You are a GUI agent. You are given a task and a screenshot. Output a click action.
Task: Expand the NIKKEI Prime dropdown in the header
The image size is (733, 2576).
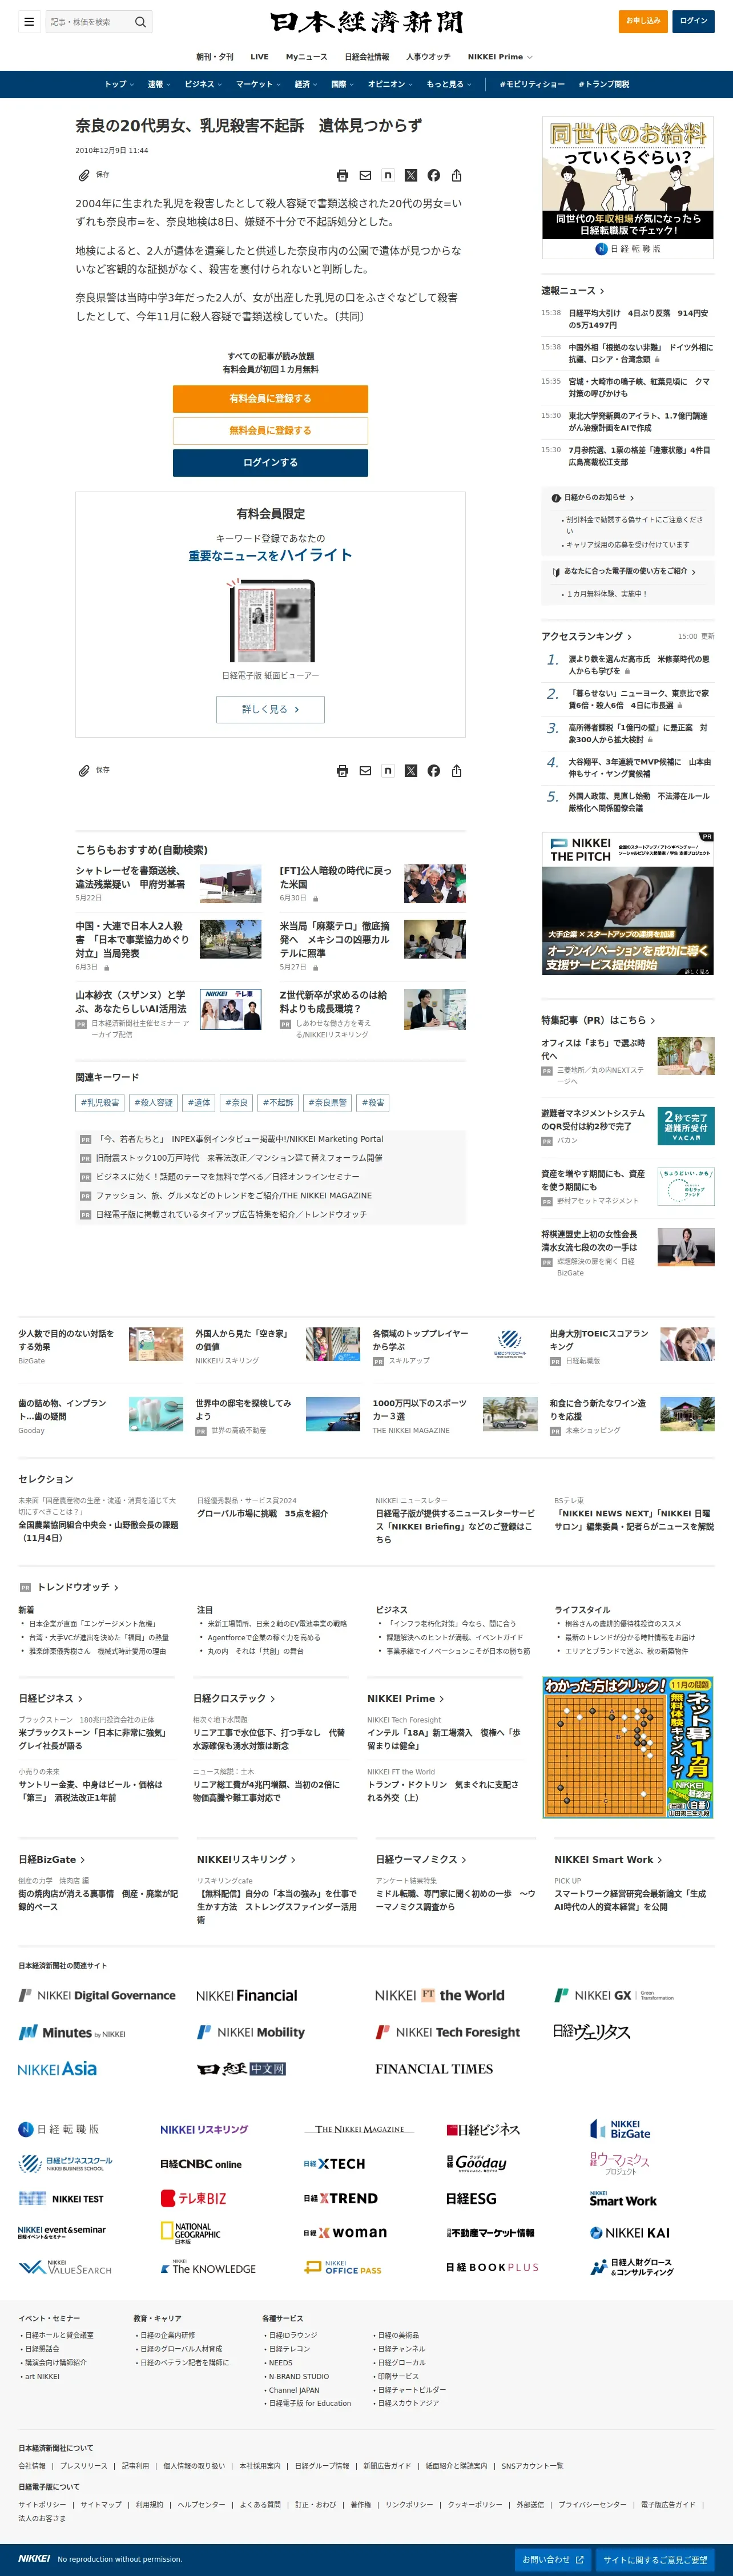point(500,57)
